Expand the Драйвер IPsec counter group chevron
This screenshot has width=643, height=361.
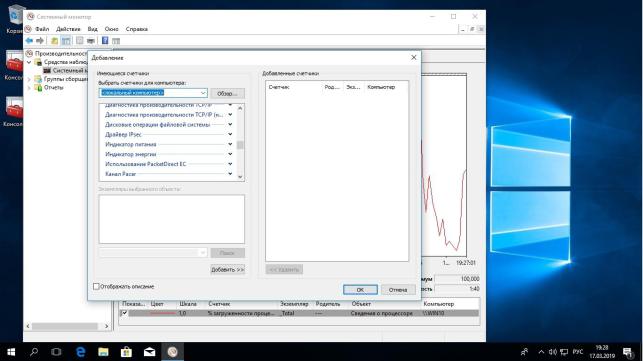click(230, 134)
